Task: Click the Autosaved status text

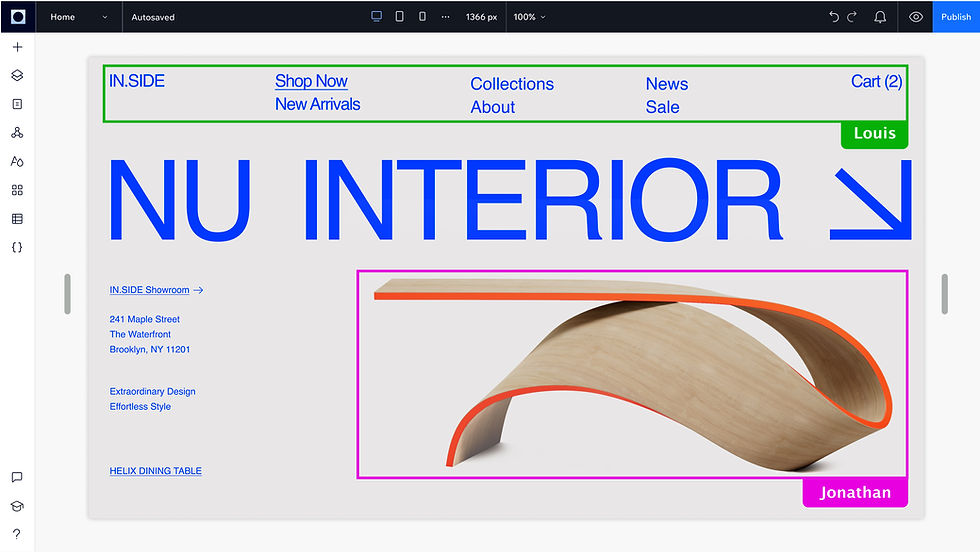Action: (x=153, y=17)
